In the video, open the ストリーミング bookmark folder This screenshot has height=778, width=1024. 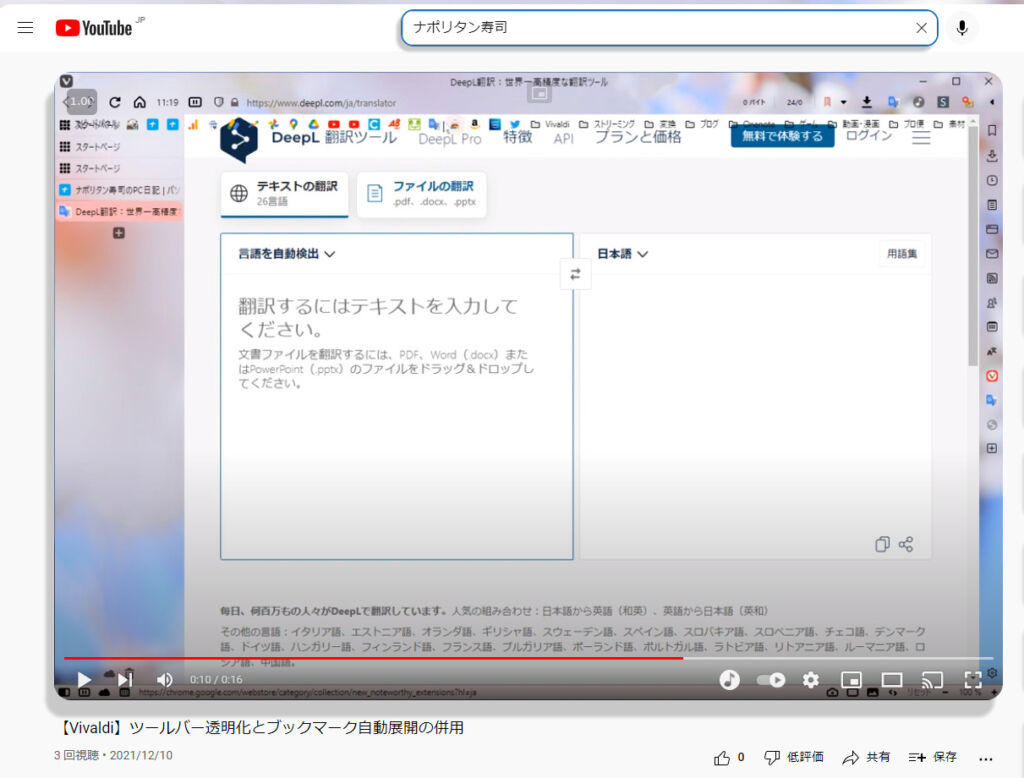click(x=606, y=124)
